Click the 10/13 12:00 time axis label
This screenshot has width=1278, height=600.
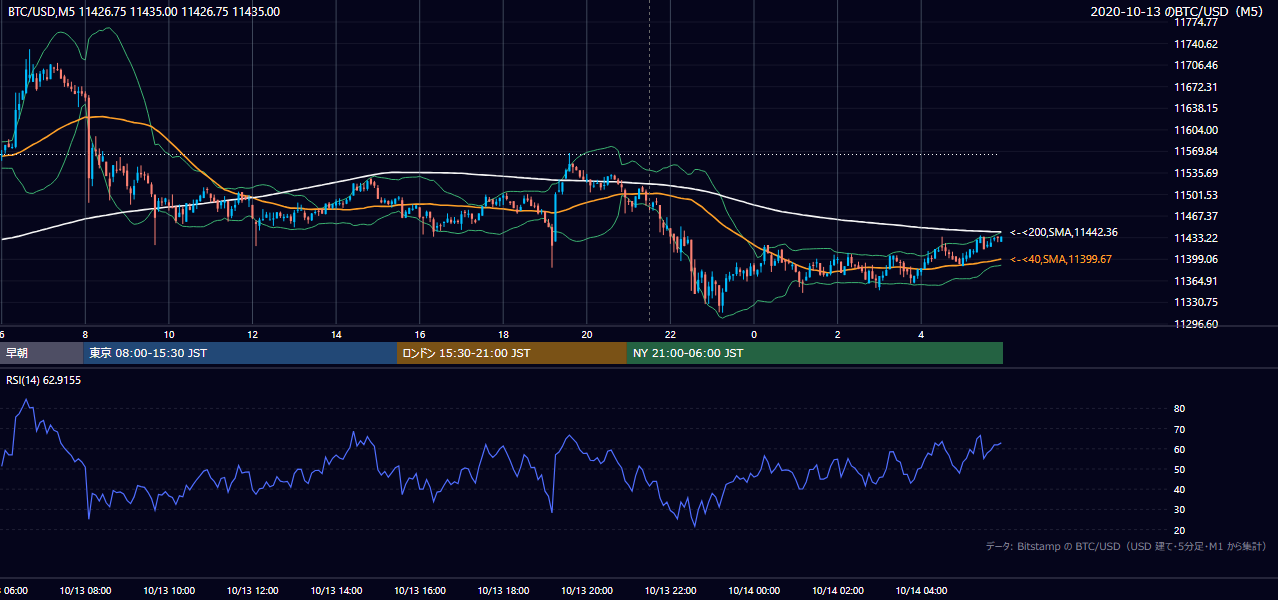252,591
